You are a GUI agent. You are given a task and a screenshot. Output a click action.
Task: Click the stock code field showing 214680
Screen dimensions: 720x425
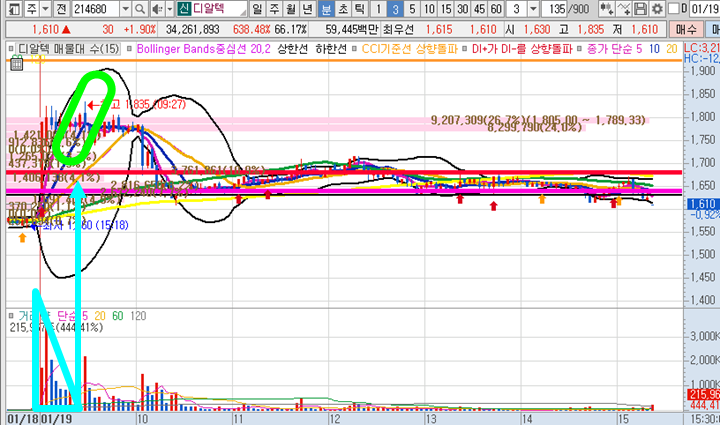96,9
